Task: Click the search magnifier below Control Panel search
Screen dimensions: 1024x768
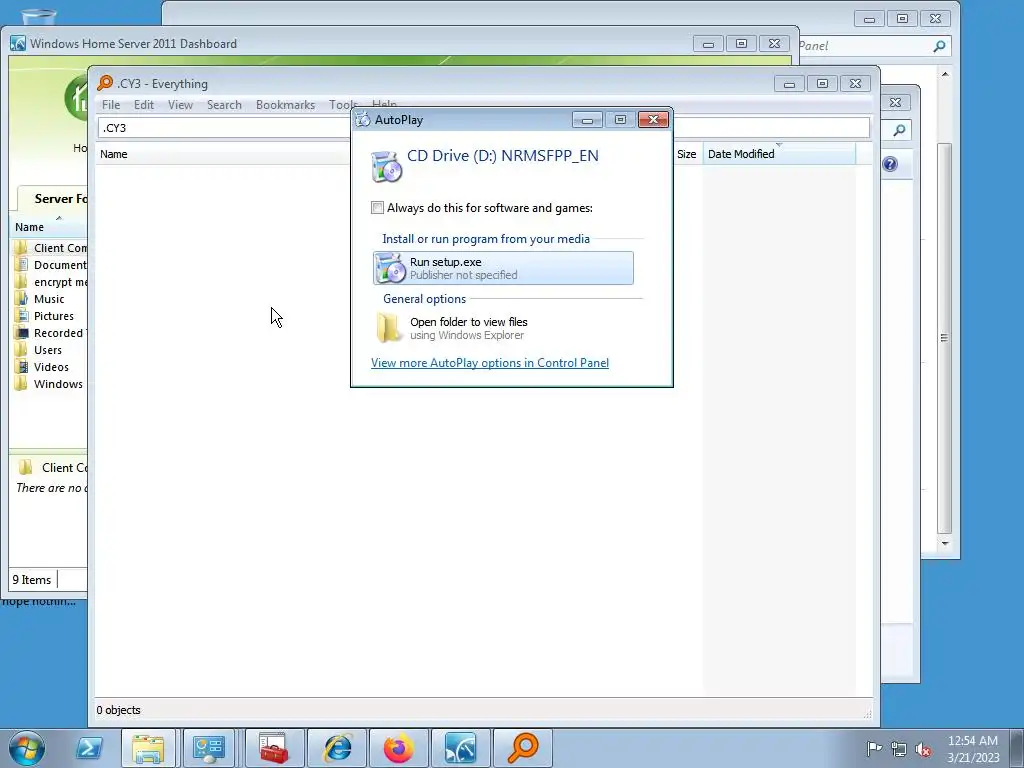Action: 899,130
